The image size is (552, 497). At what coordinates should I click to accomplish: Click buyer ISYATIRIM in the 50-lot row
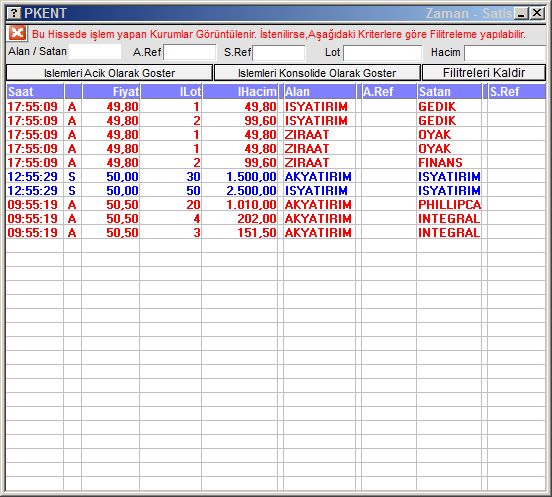316,190
